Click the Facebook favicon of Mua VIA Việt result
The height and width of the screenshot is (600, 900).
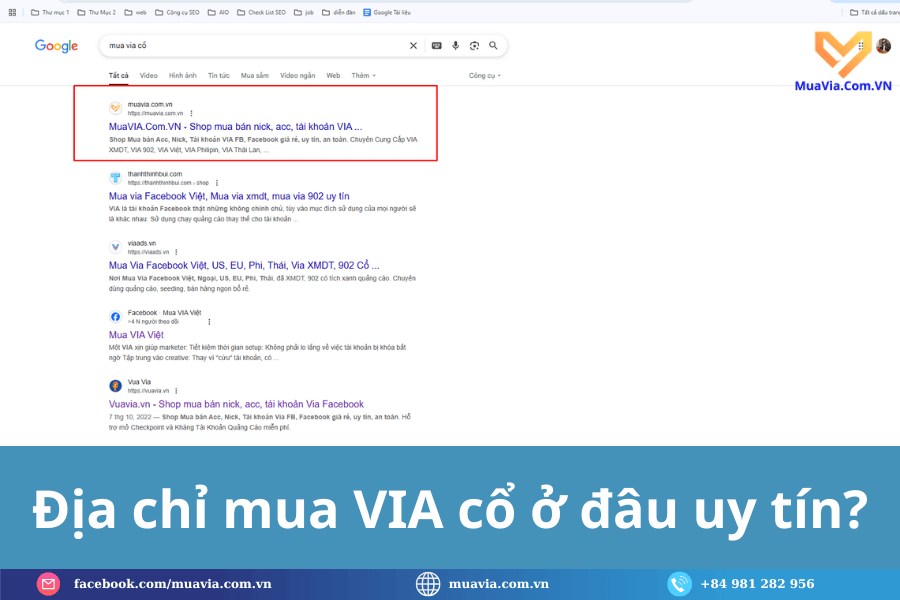click(115, 316)
